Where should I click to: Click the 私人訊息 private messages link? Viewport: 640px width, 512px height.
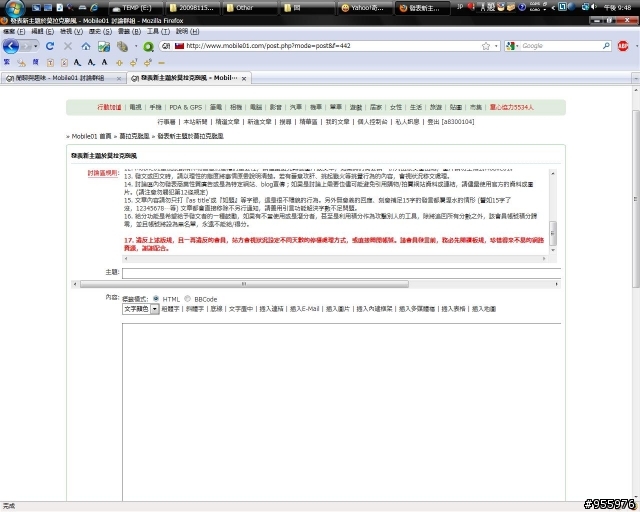point(407,122)
